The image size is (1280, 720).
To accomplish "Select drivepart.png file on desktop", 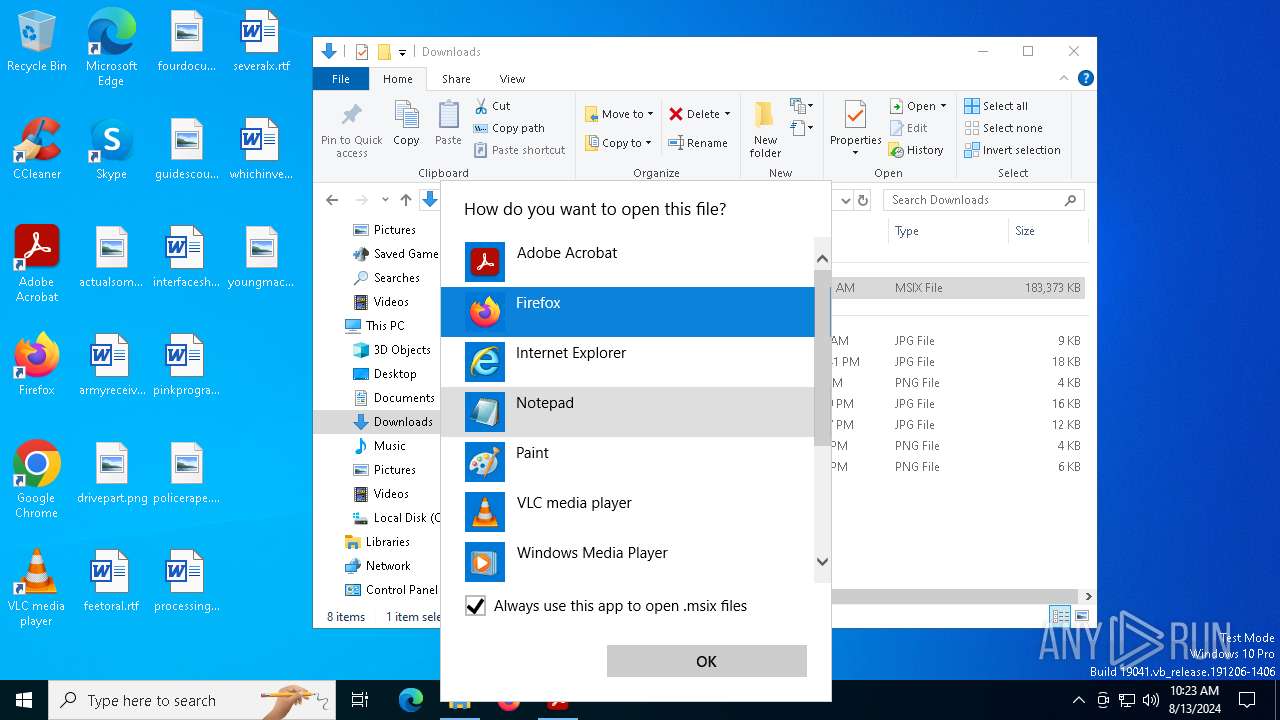I will (111, 473).
